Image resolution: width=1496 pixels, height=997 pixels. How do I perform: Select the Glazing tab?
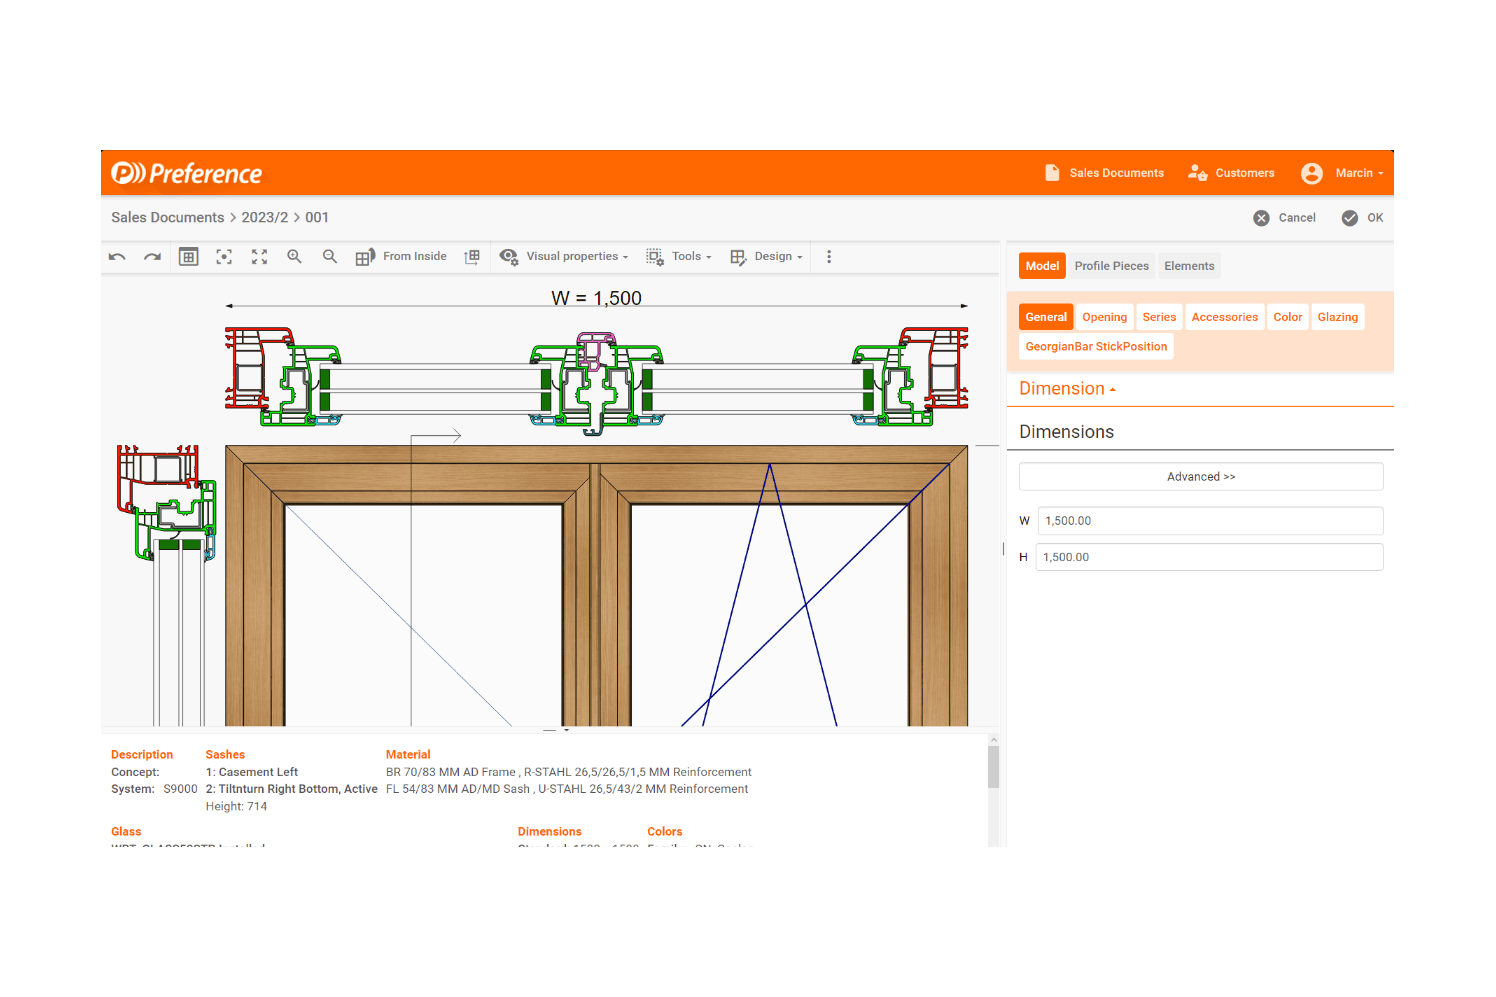point(1337,317)
